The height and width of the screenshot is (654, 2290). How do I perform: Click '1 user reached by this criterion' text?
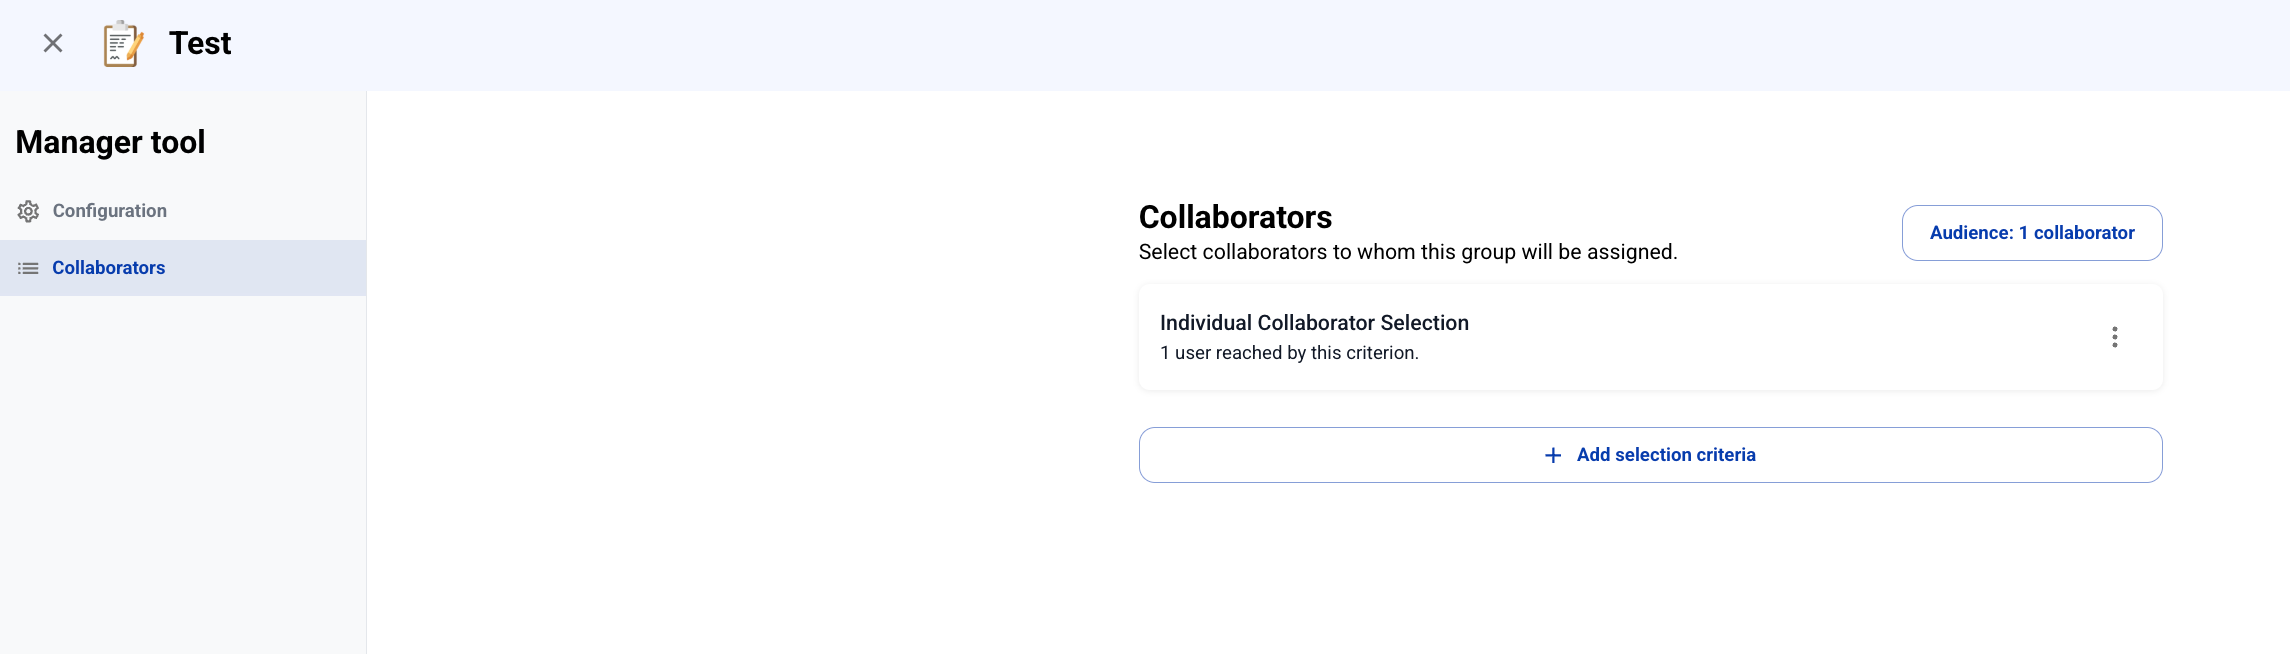tap(1289, 353)
